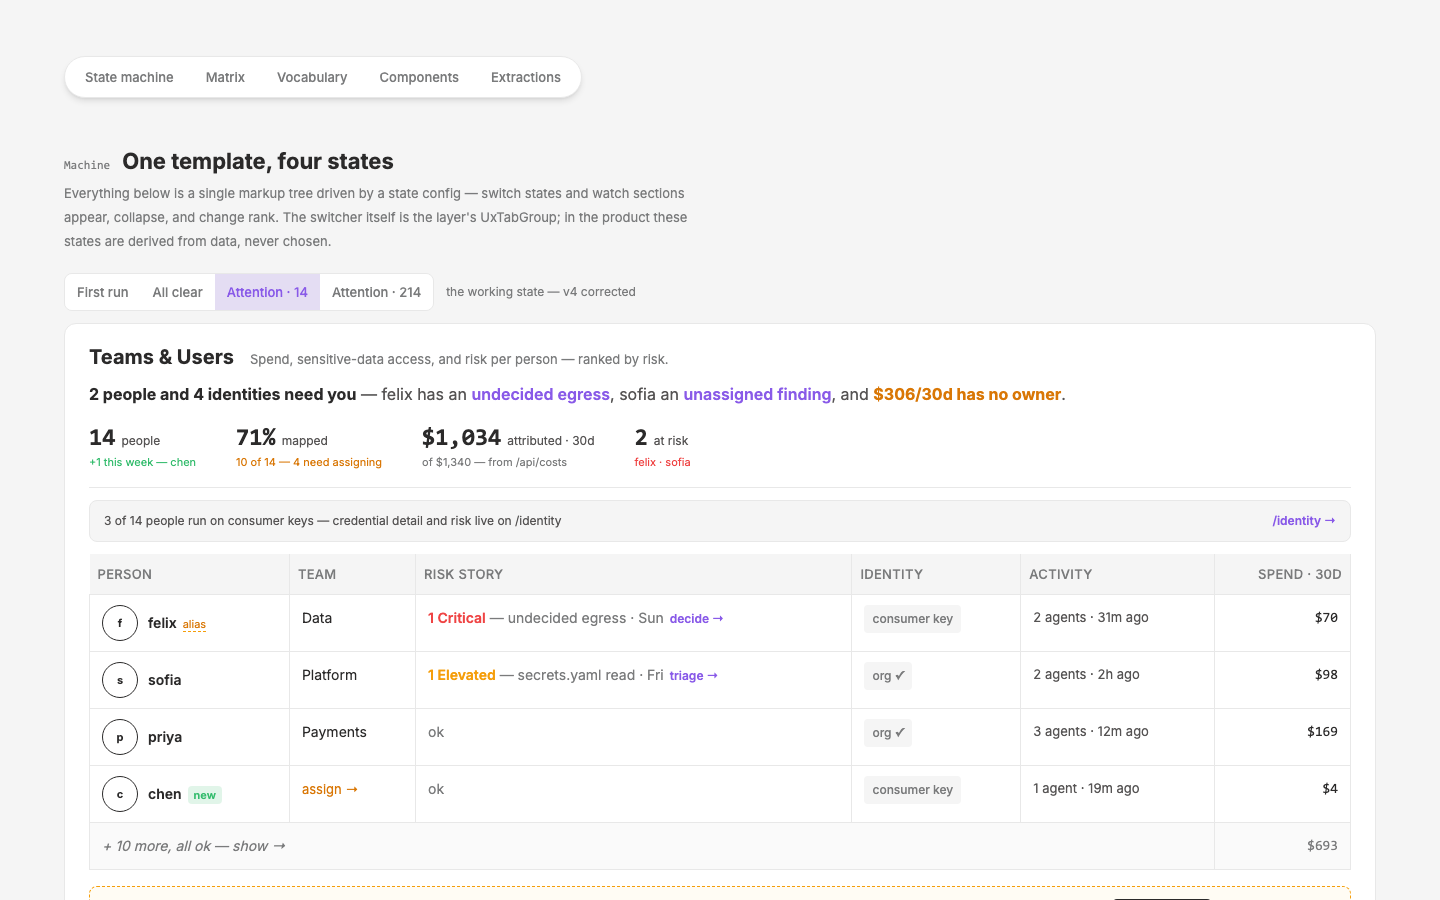Click the $306/30d has no owner link
The image size is (1440, 900).
[967, 394]
